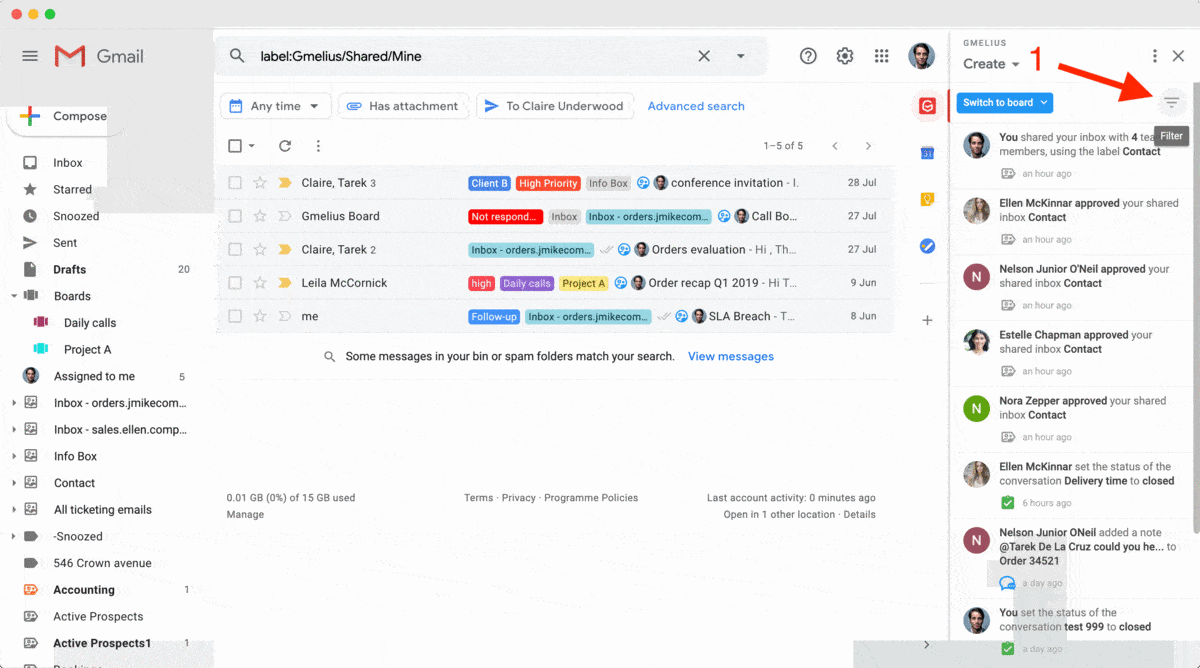Open the Starred folder
Screen dimensions: 1200x668
click(72, 189)
